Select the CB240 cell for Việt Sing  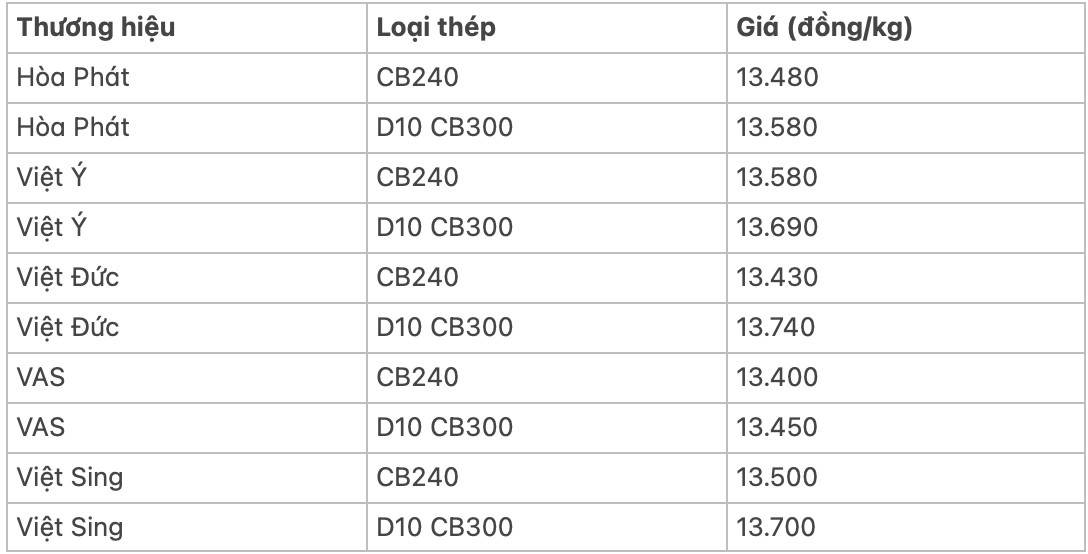[x=417, y=478]
